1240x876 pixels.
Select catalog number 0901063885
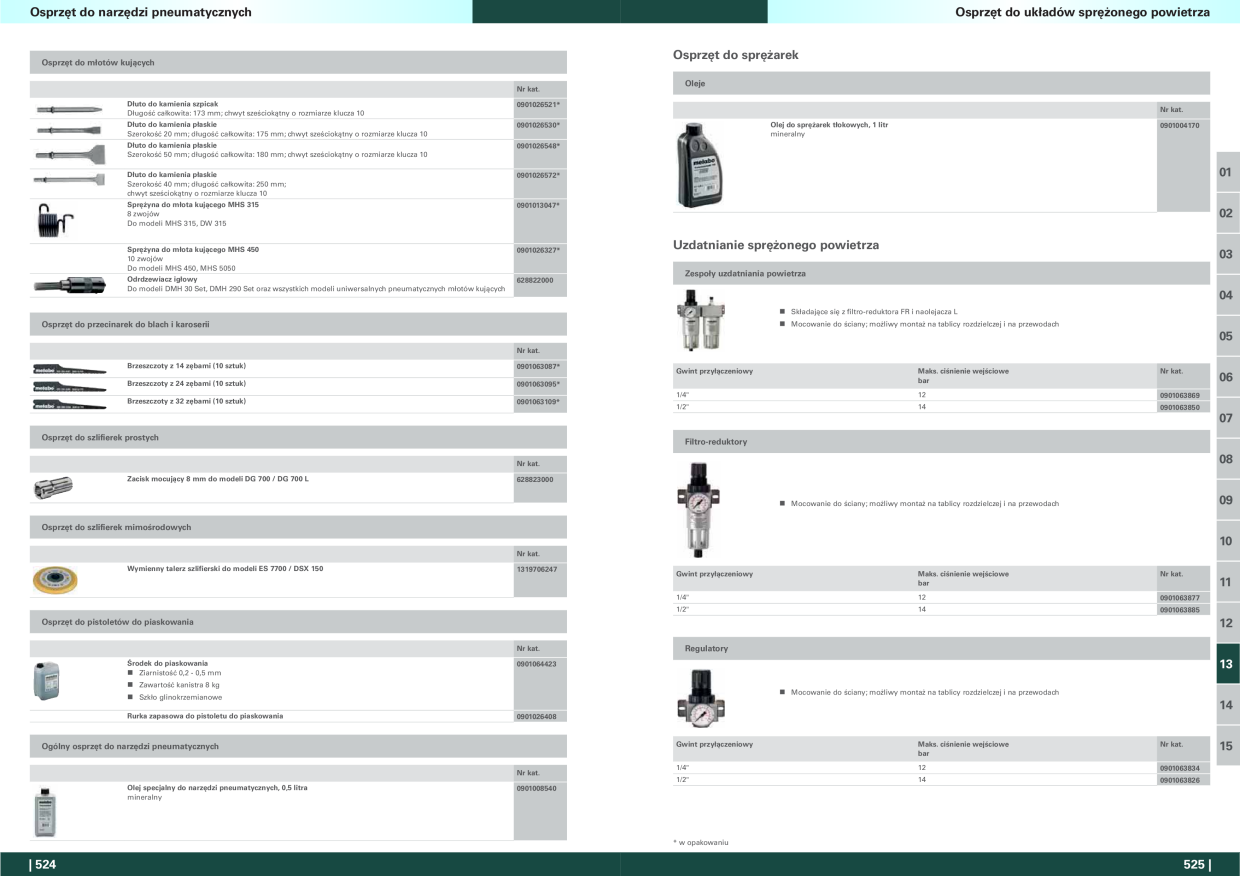tap(1180, 610)
